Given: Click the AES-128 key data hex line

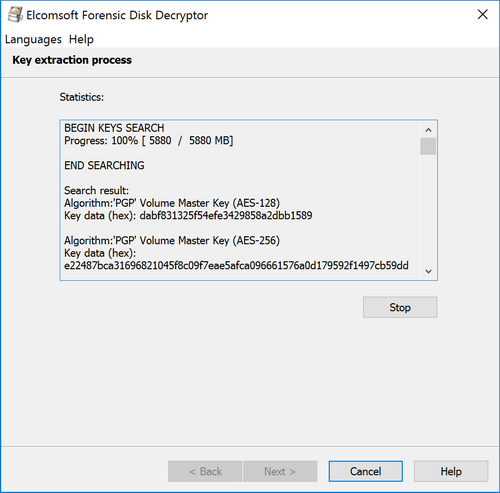Looking at the screenshot, I should (188, 216).
